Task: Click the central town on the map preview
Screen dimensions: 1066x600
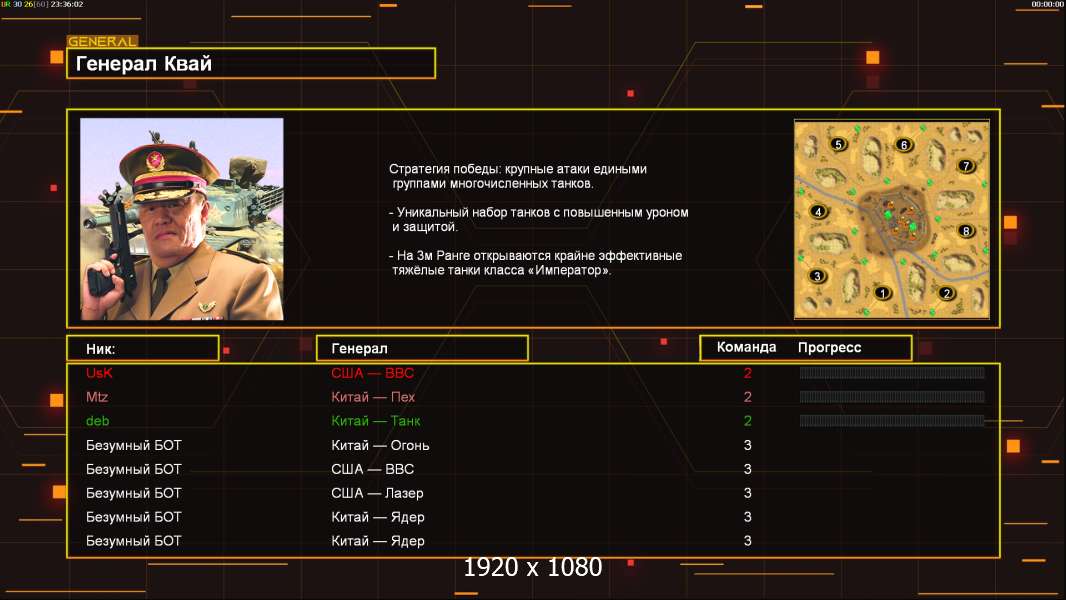Action: point(897,219)
